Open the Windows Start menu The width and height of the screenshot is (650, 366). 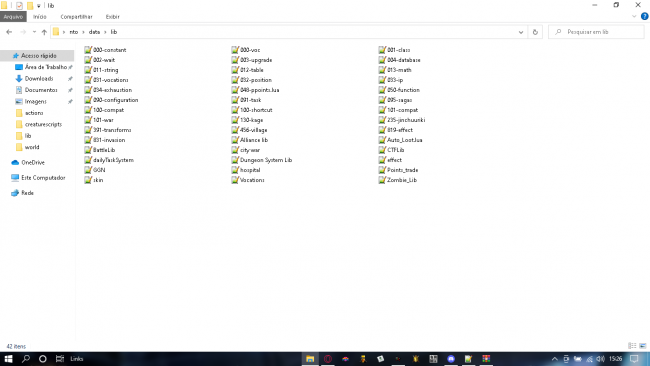[x=8, y=359]
